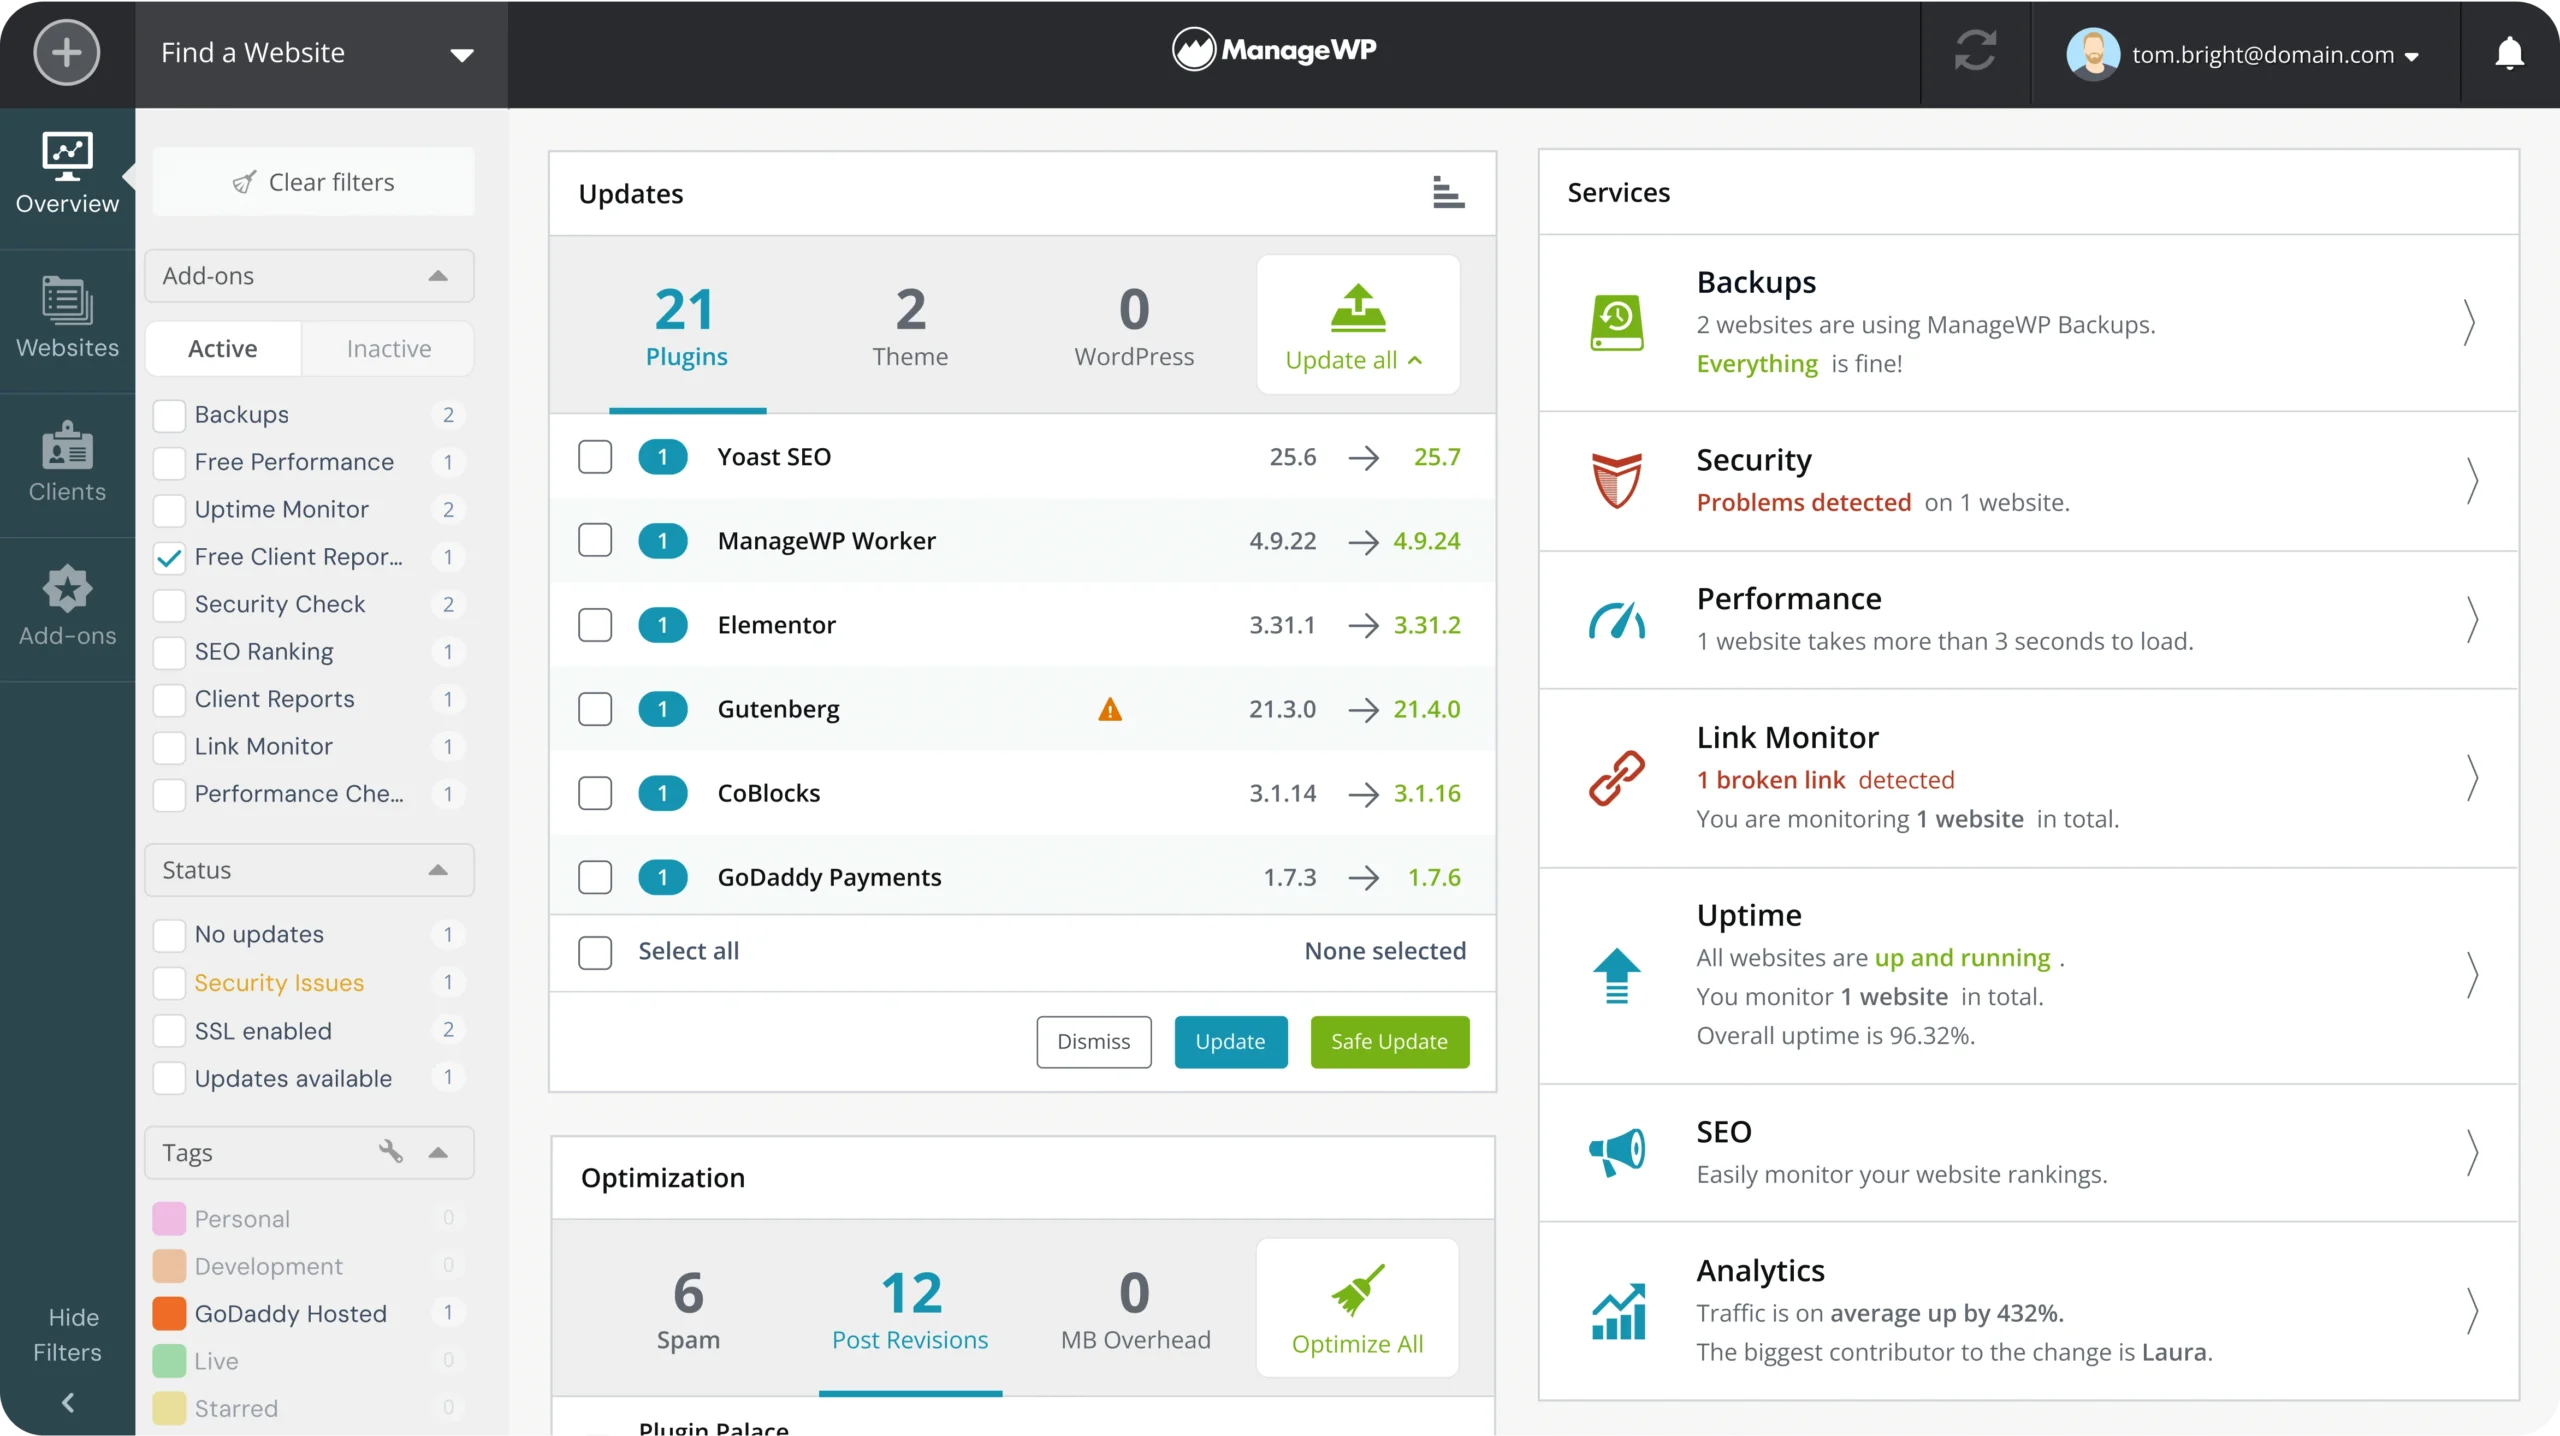This screenshot has width=2560, height=1436.
Task: Click the Hide Filters link
Action: tap(67, 1335)
